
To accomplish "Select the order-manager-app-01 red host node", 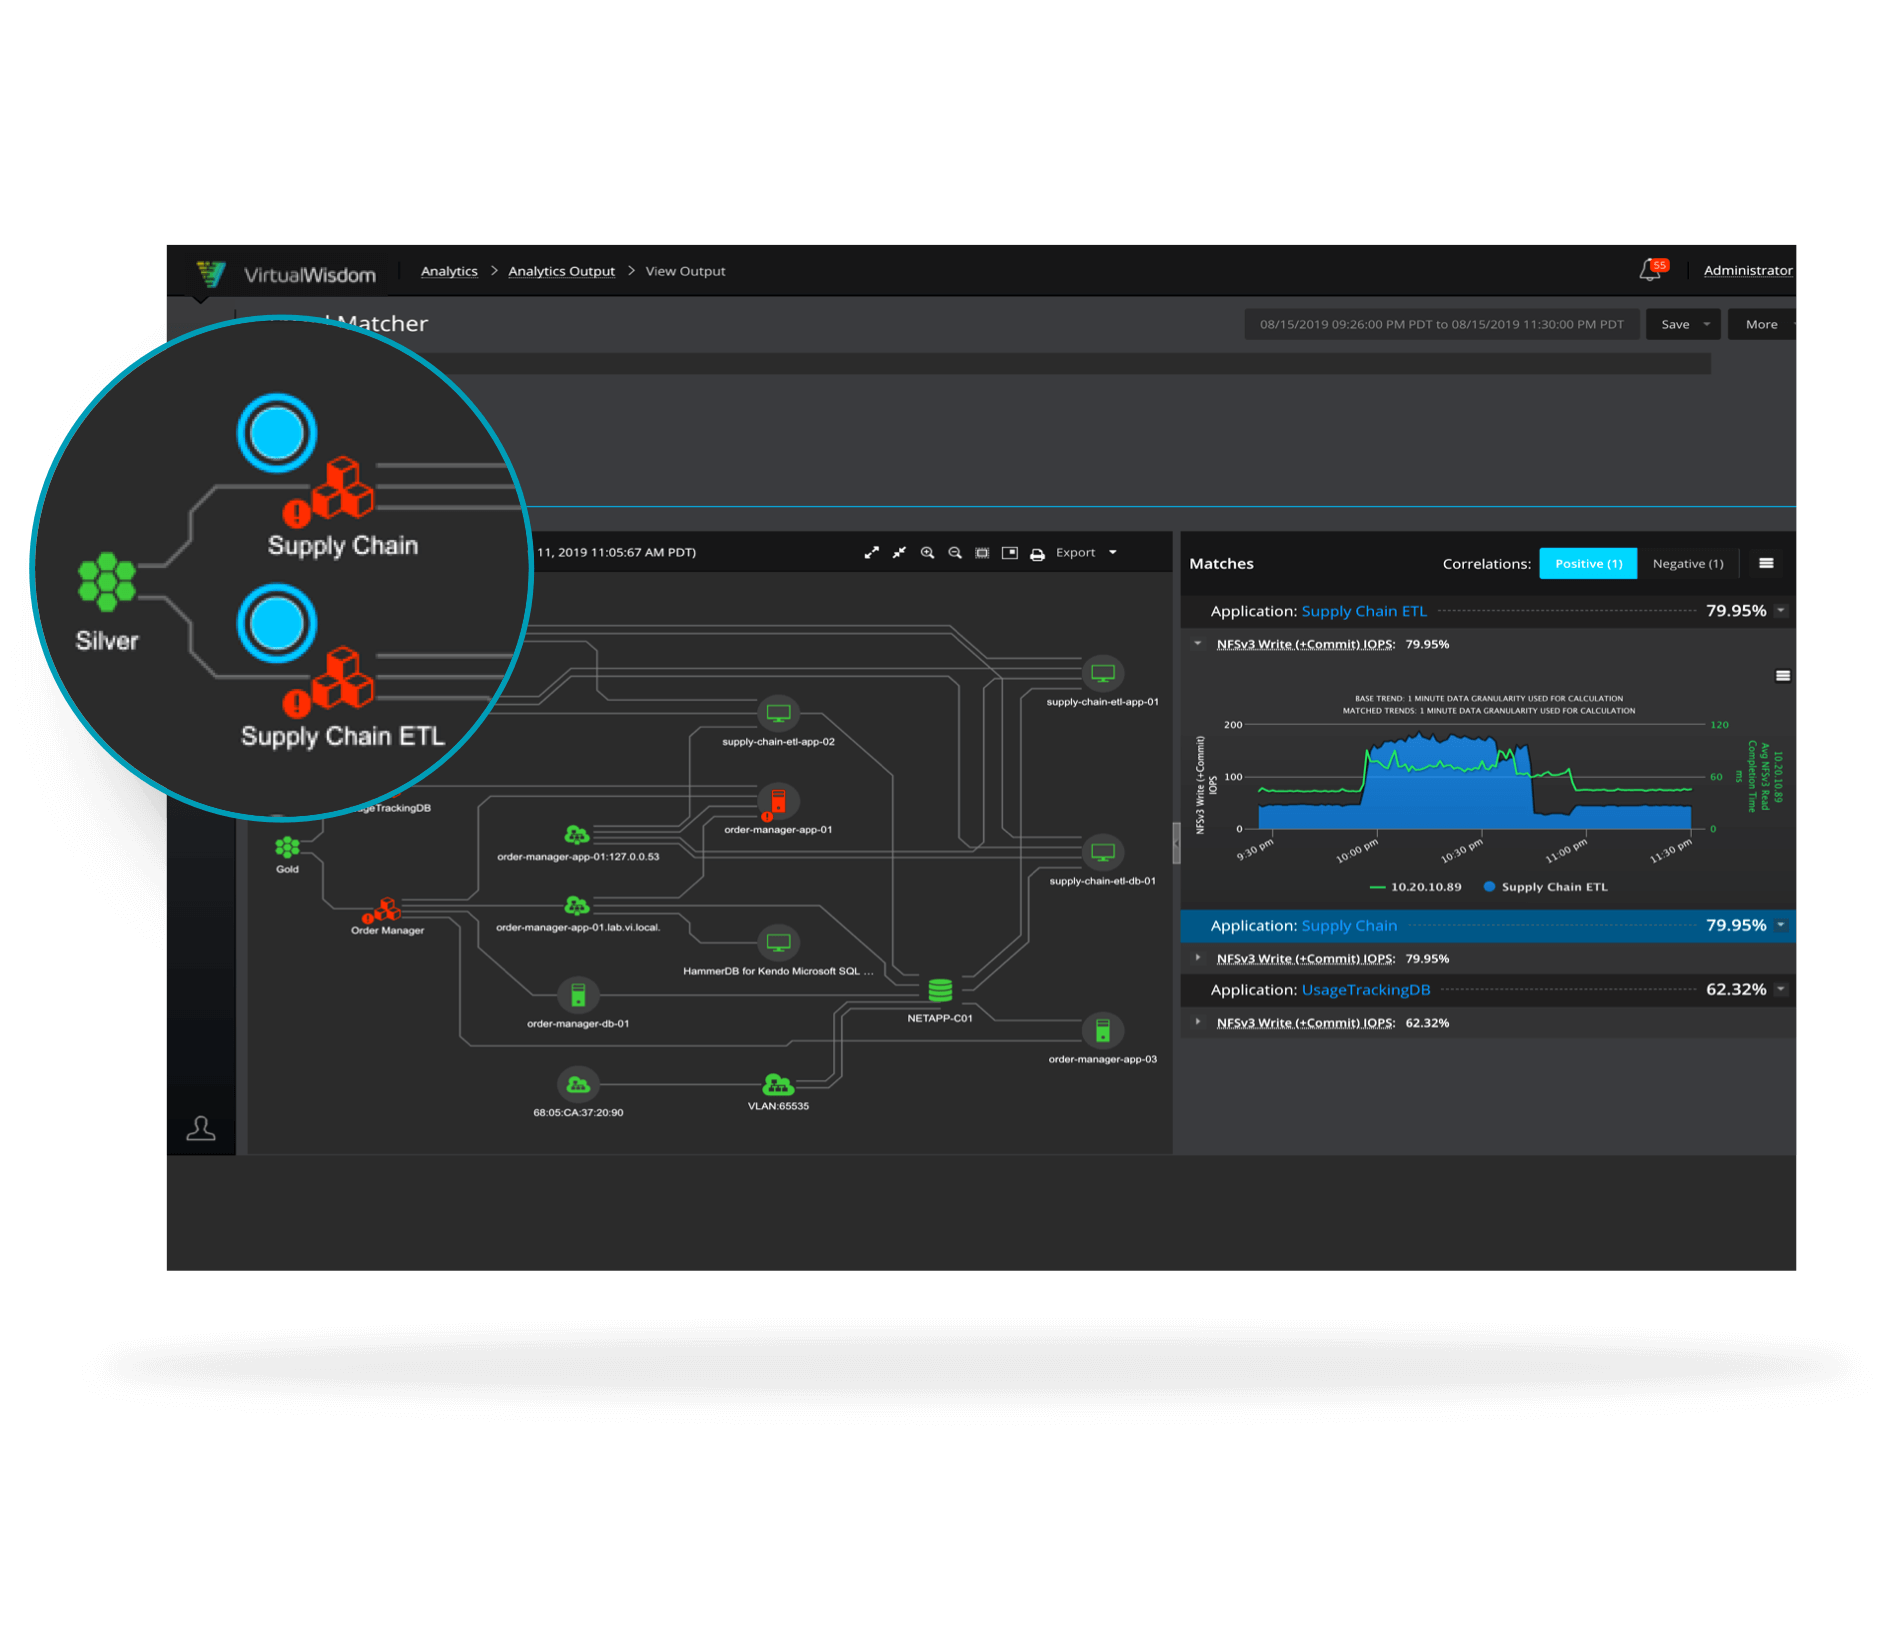I will (x=778, y=801).
